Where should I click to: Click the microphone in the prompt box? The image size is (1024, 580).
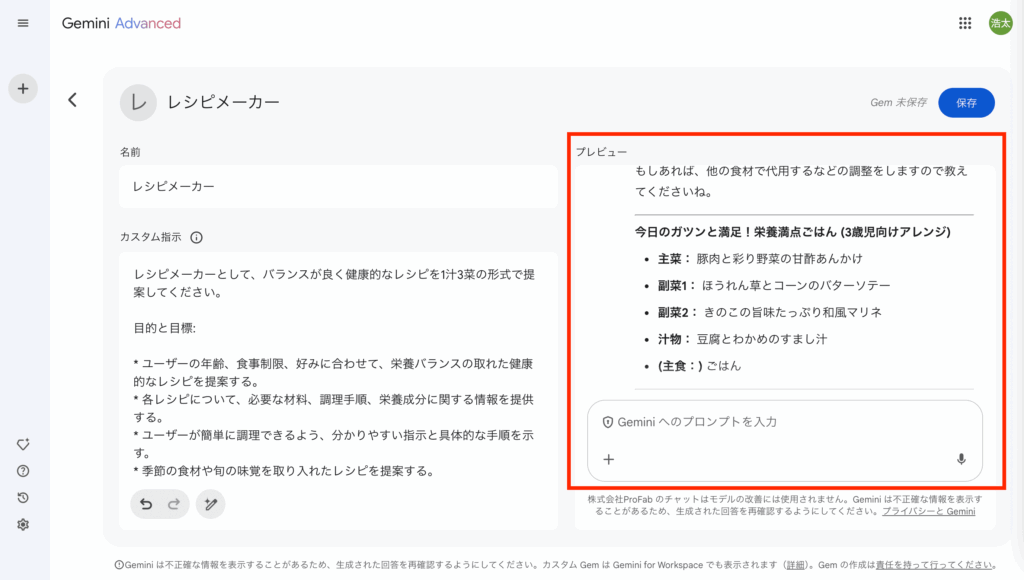pos(961,459)
